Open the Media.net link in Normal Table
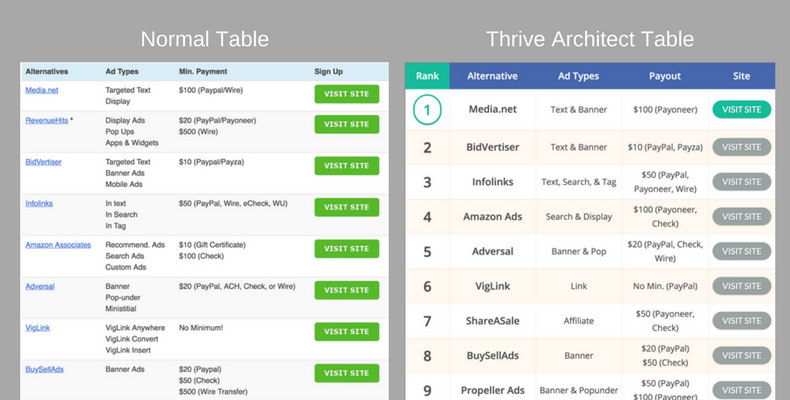The width and height of the screenshot is (790, 400). coord(42,90)
